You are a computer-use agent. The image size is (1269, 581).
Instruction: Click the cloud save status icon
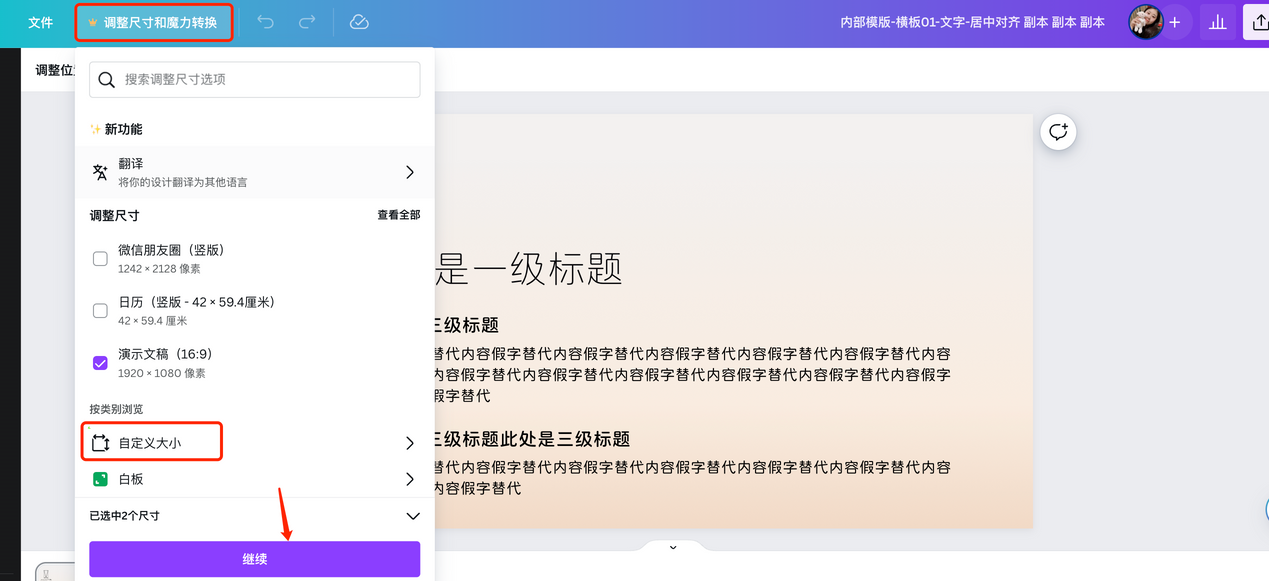(359, 22)
